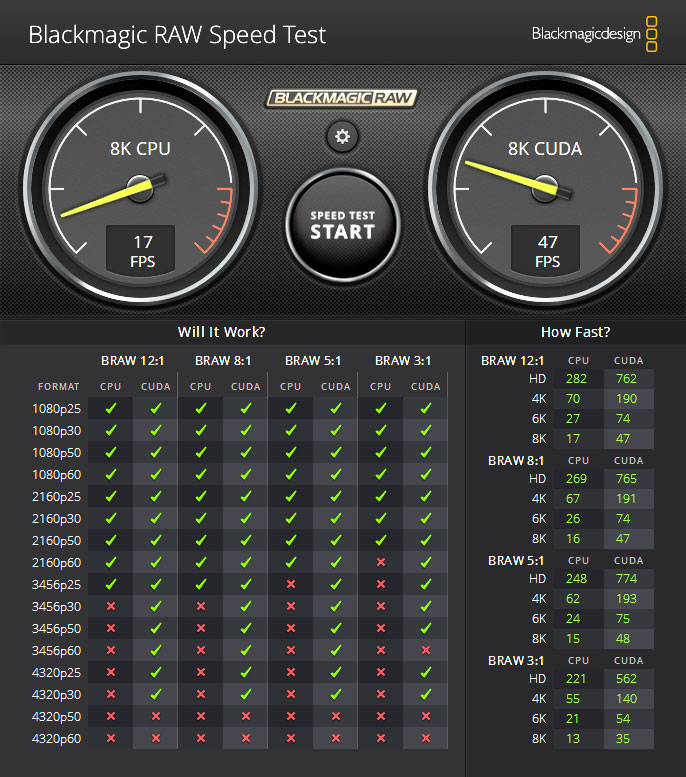Click 4320p25 BRAW 12:1 CPU red cross

[x=111, y=672]
